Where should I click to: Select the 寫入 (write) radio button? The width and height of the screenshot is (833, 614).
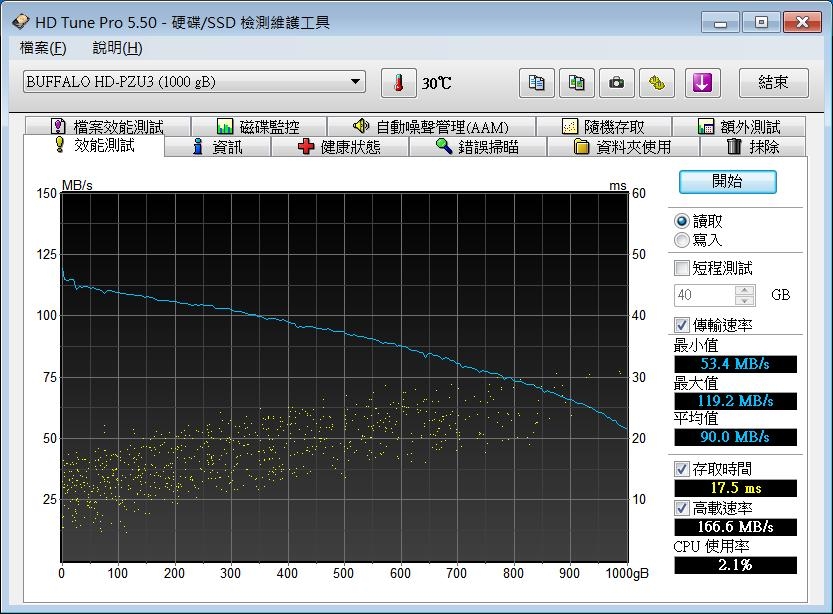682,240
